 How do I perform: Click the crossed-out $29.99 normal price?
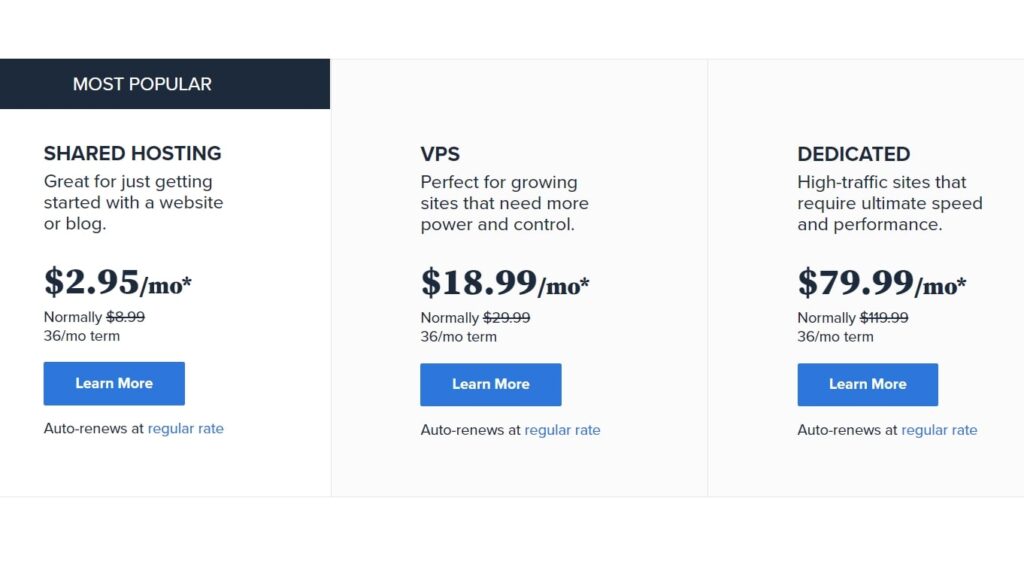(507, 318)
